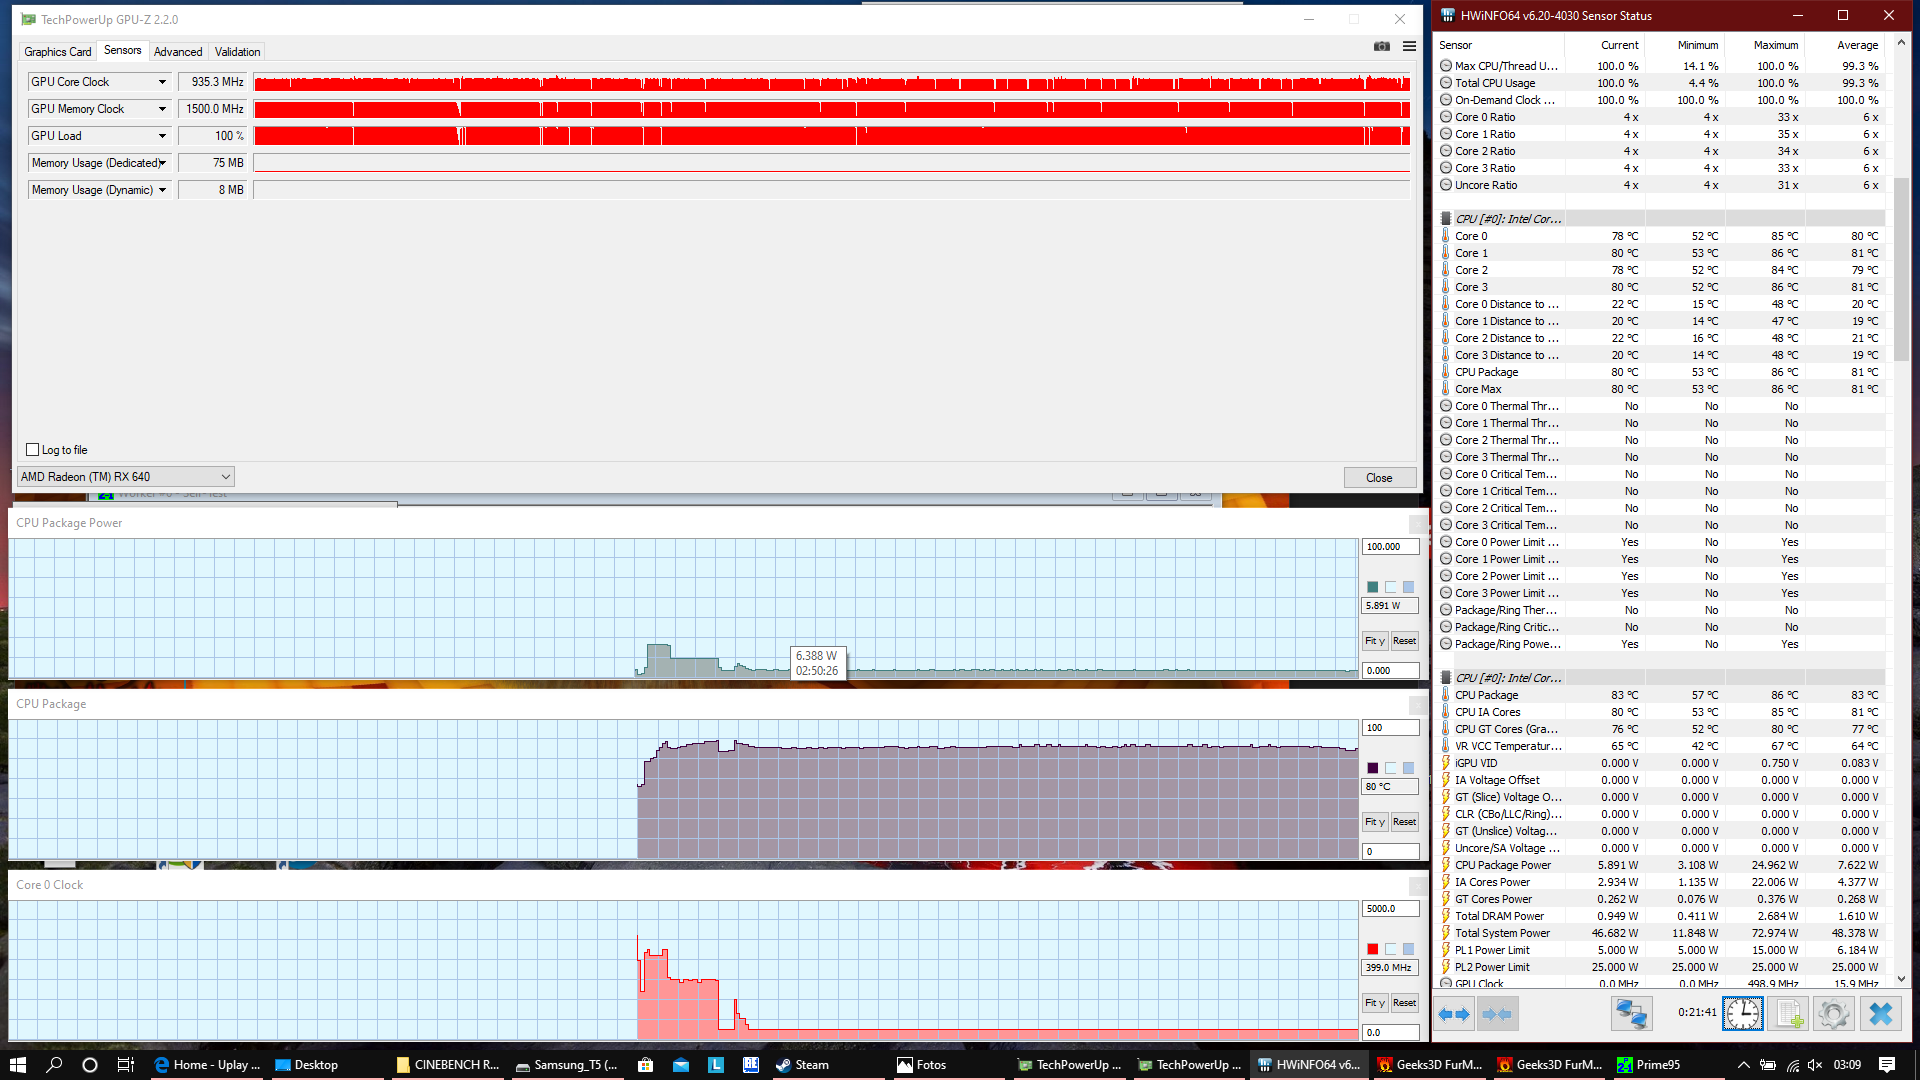Switch to the Advanced tab

click(178, 52)
